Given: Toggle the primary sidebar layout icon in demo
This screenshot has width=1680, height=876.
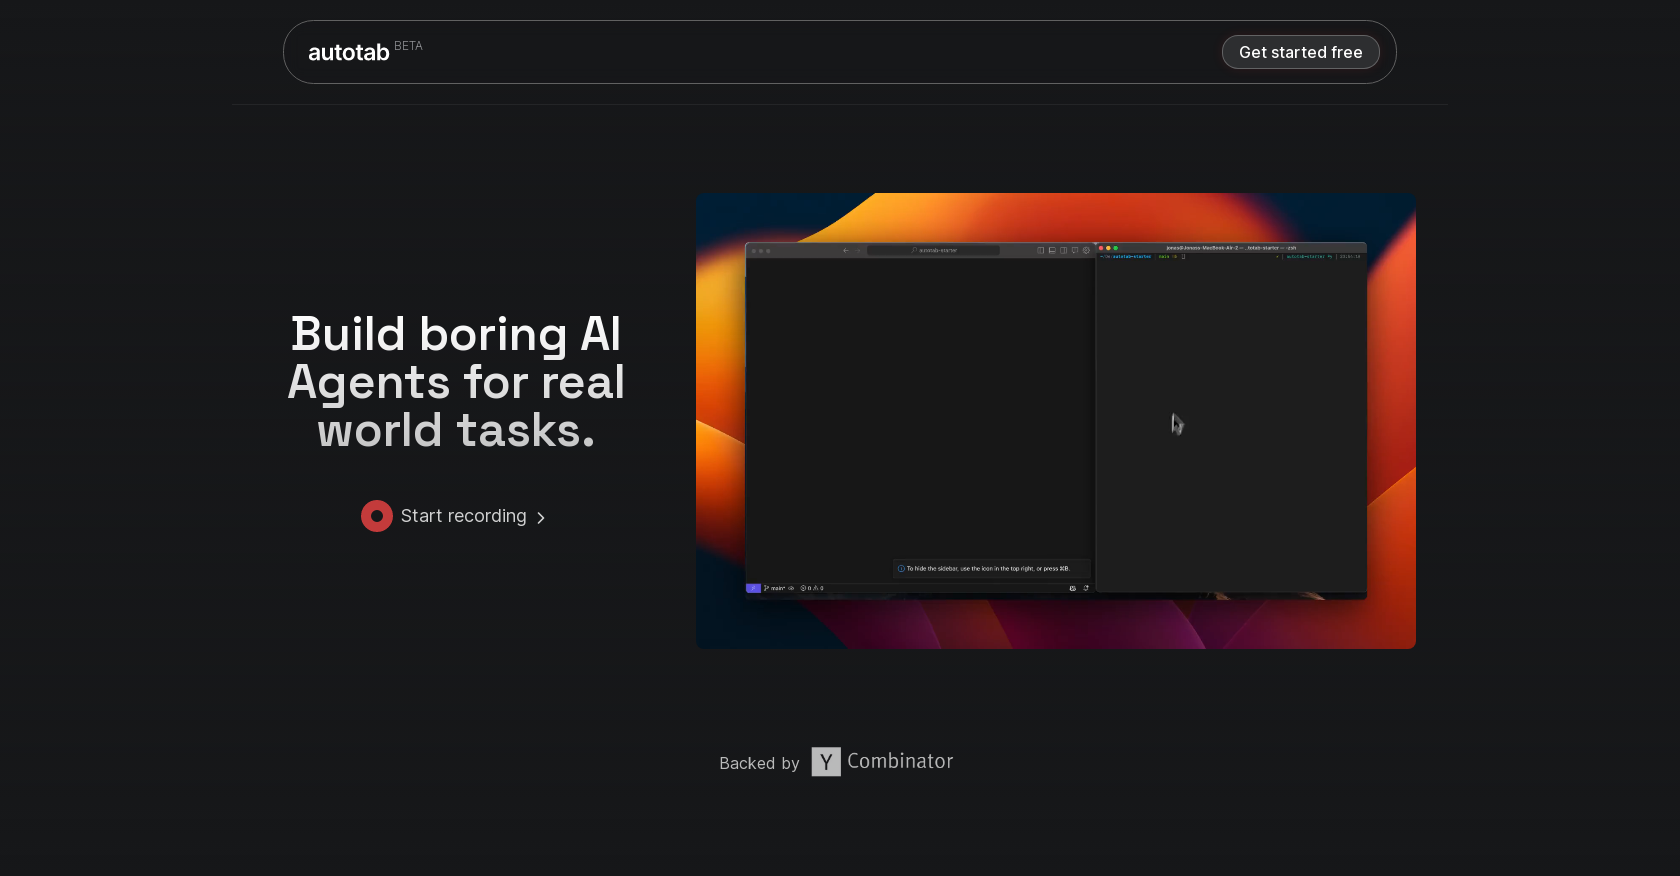Looking at the screenshot, I should (x=1041, y=250).
